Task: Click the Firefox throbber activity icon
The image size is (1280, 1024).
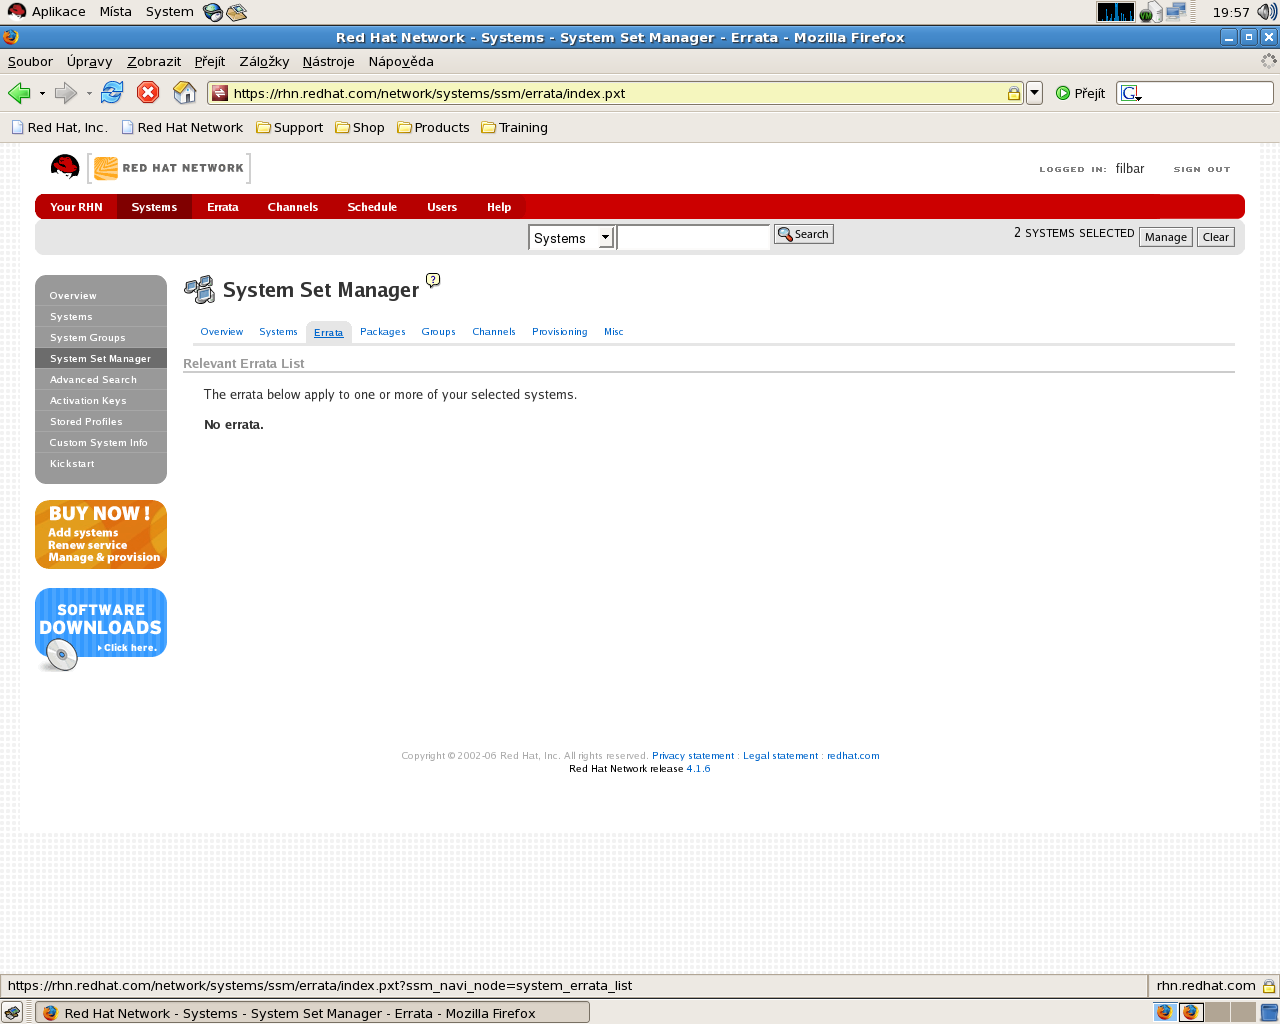Action: coord(1269,61)
